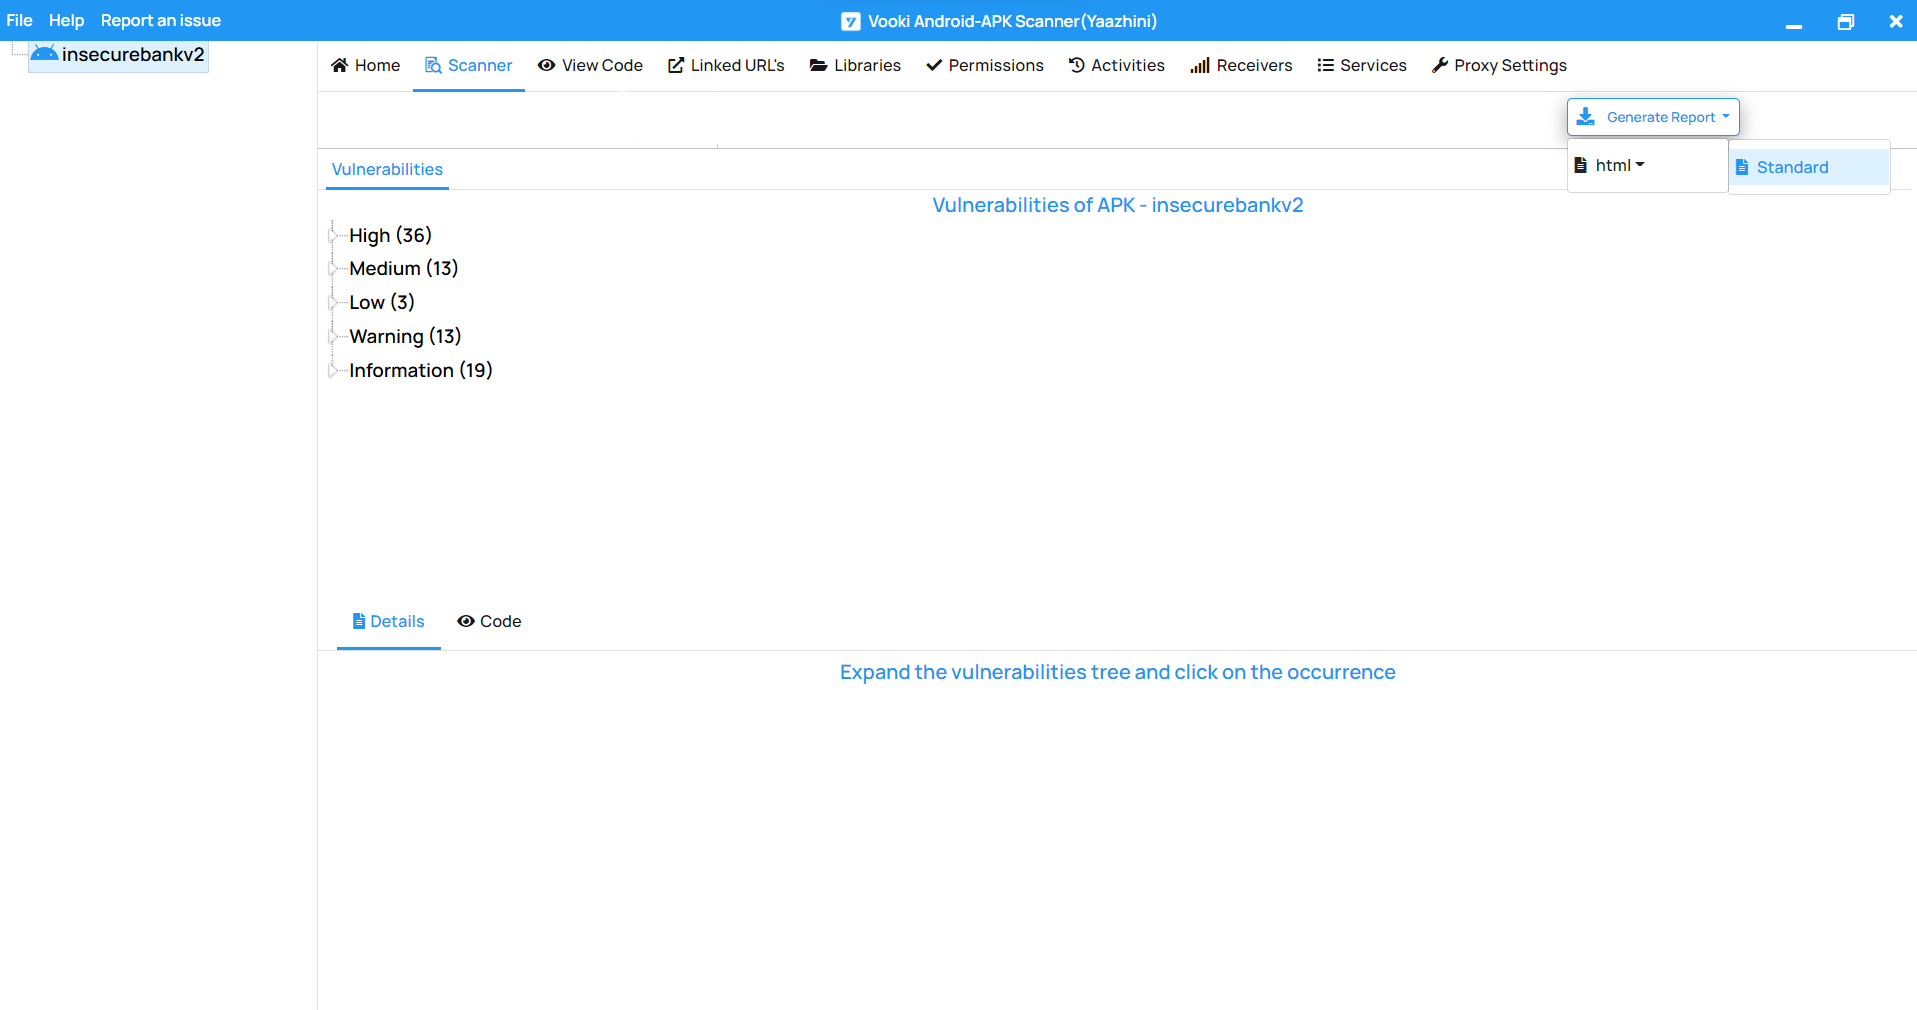The width and height of the screenshot is (1917, 1010).
Task: Click the Generate Report download icon
Action: [x=1586, y=117]
